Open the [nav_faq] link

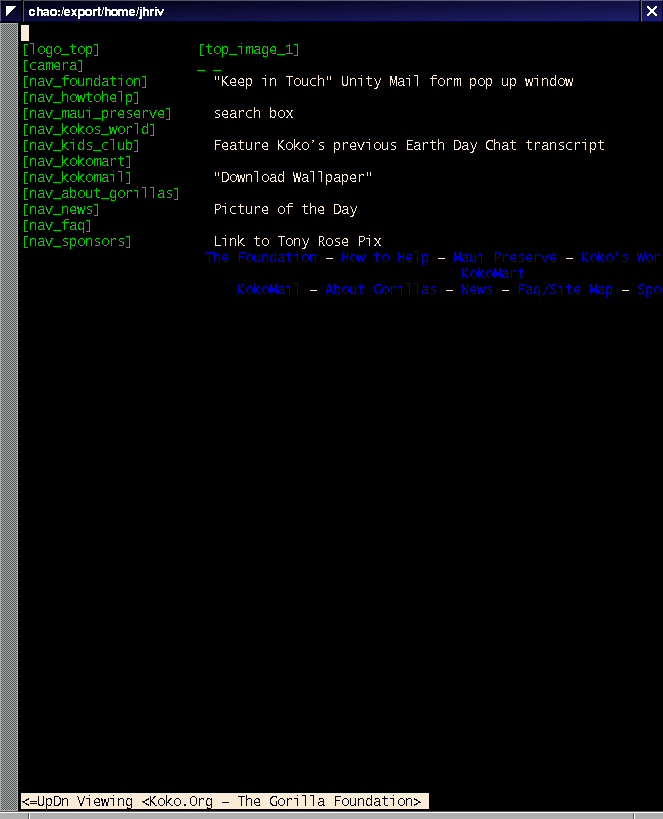[57, 226]
